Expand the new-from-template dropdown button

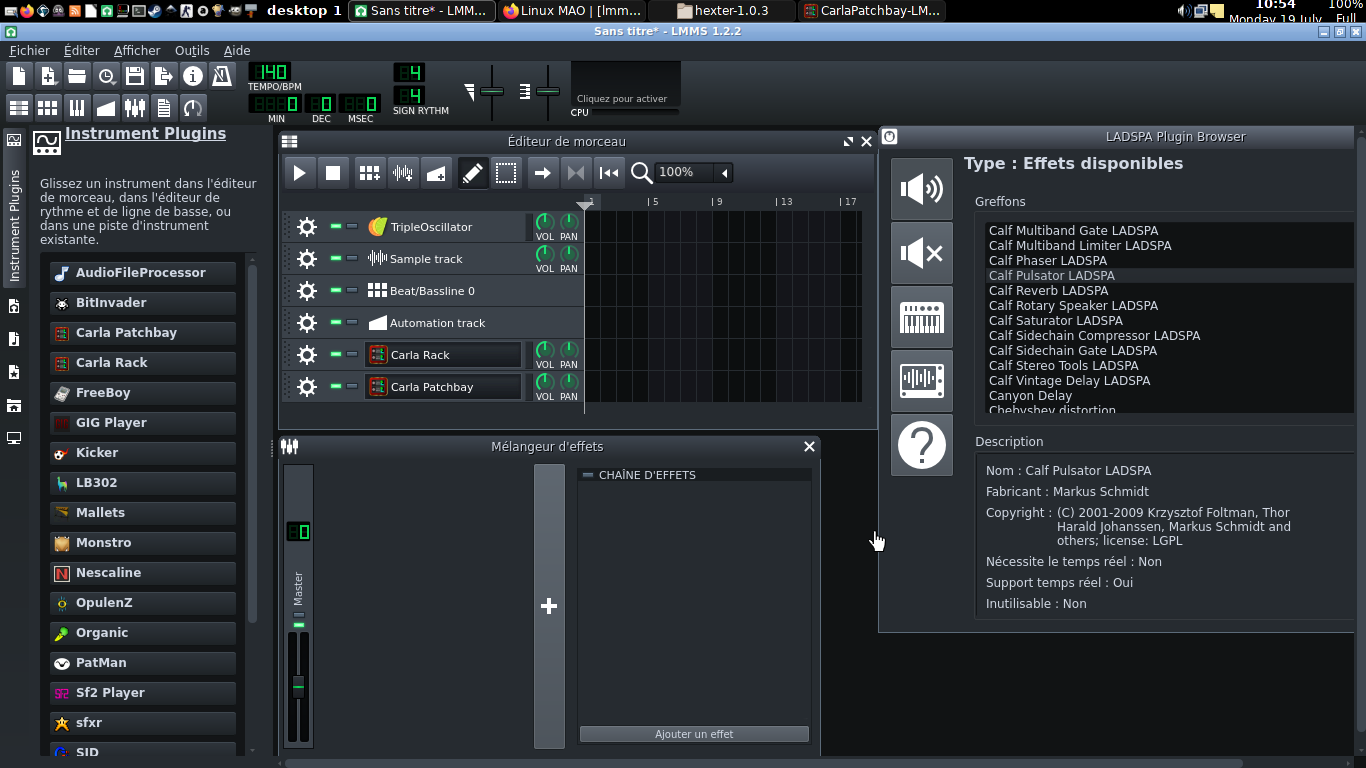pyautogui.click(x=48, y=76)
